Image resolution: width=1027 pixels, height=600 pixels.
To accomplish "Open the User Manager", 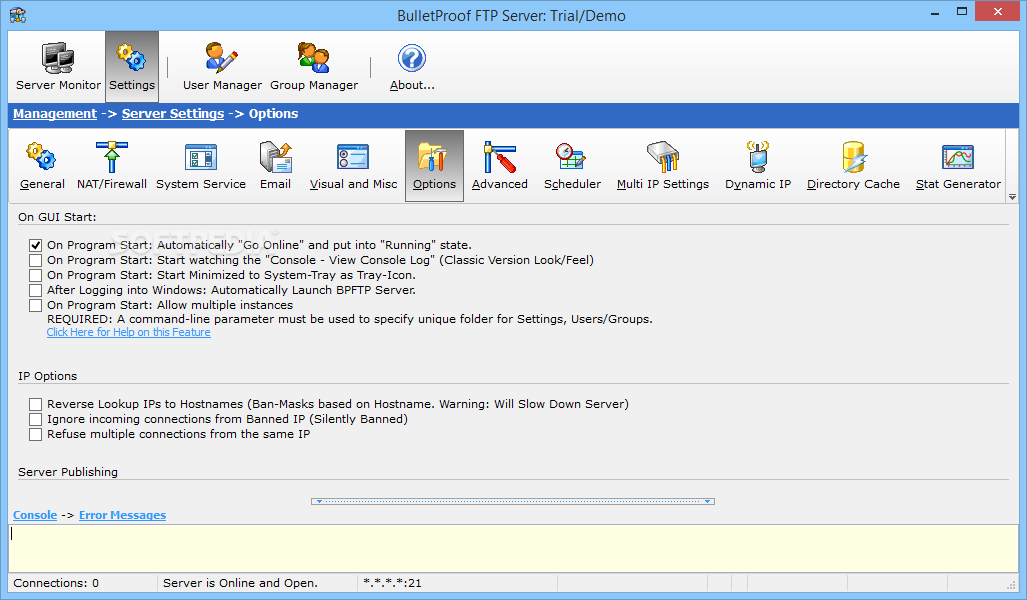I will pos(222,66).
